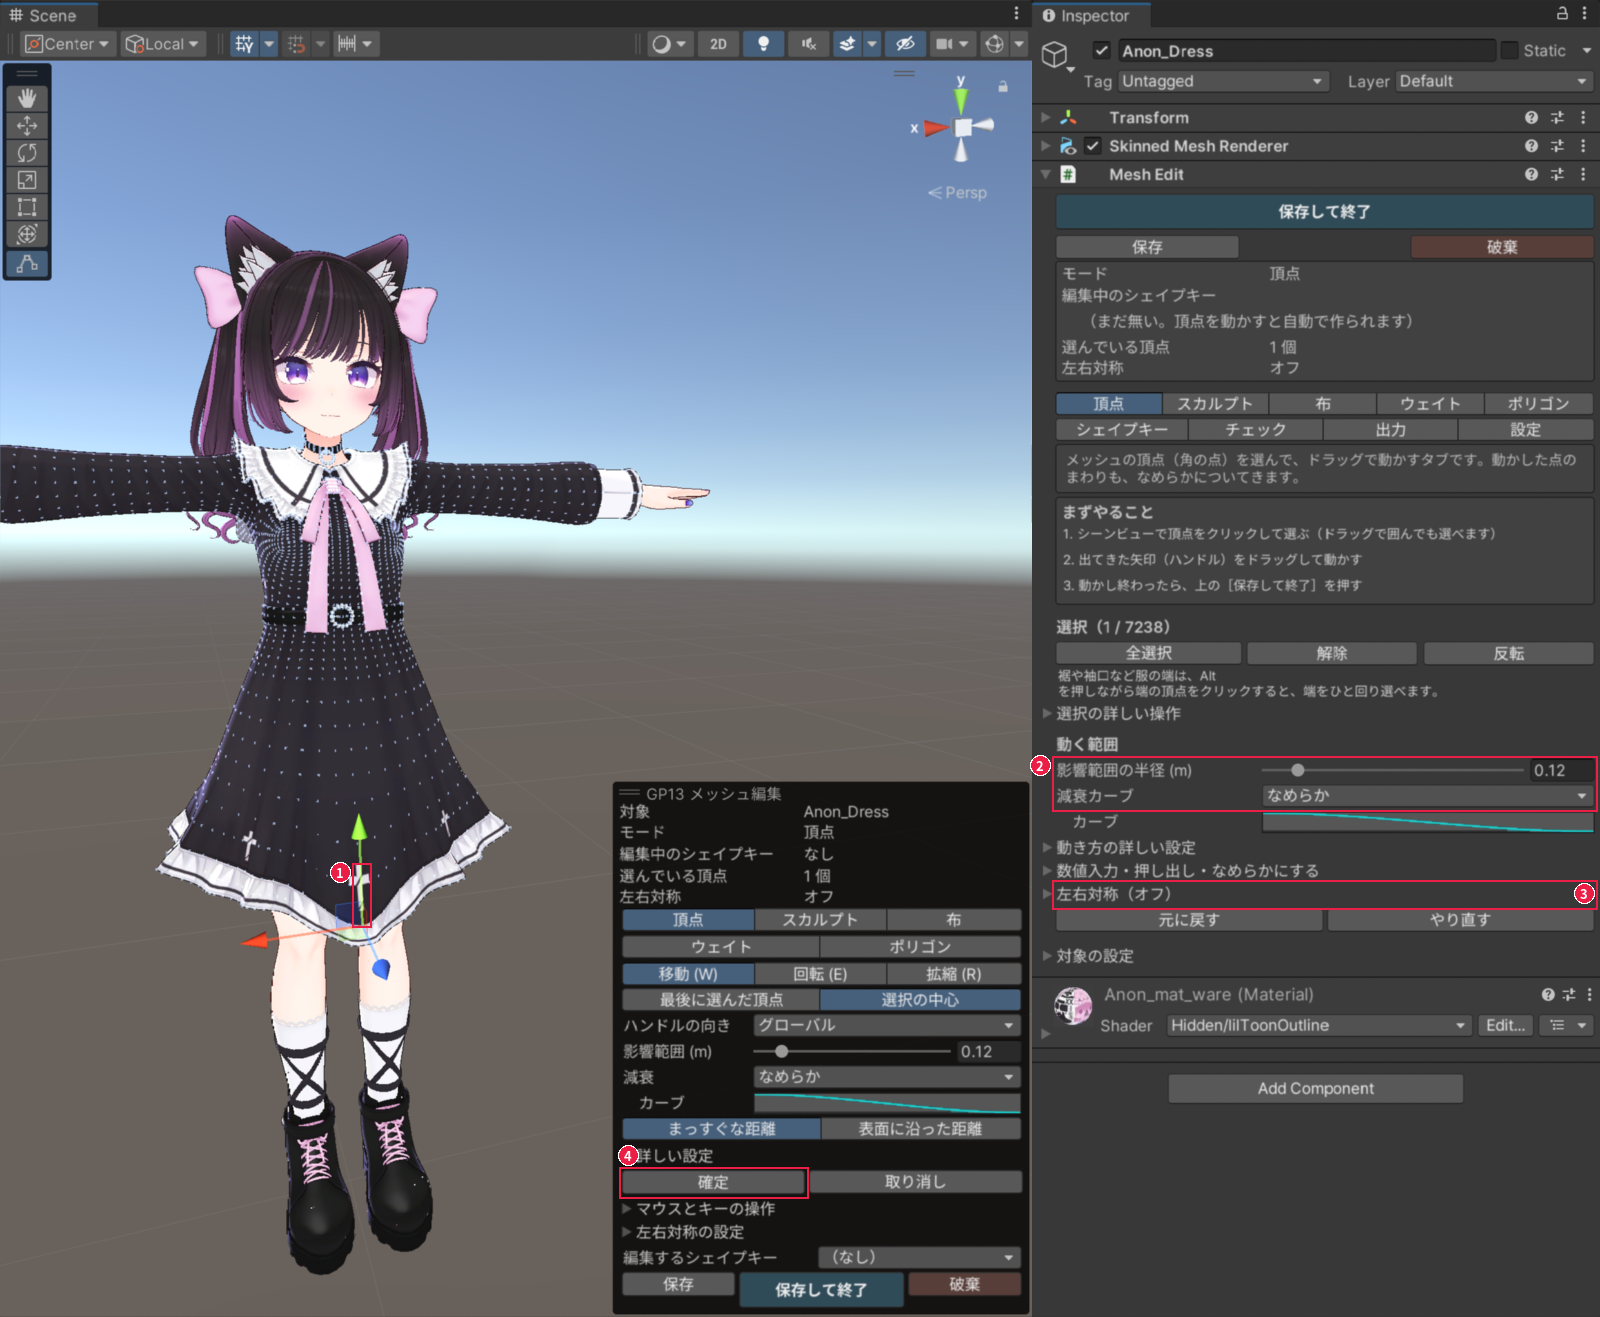
Task: Select the Rect transform tool
Action: click(27, 206)
